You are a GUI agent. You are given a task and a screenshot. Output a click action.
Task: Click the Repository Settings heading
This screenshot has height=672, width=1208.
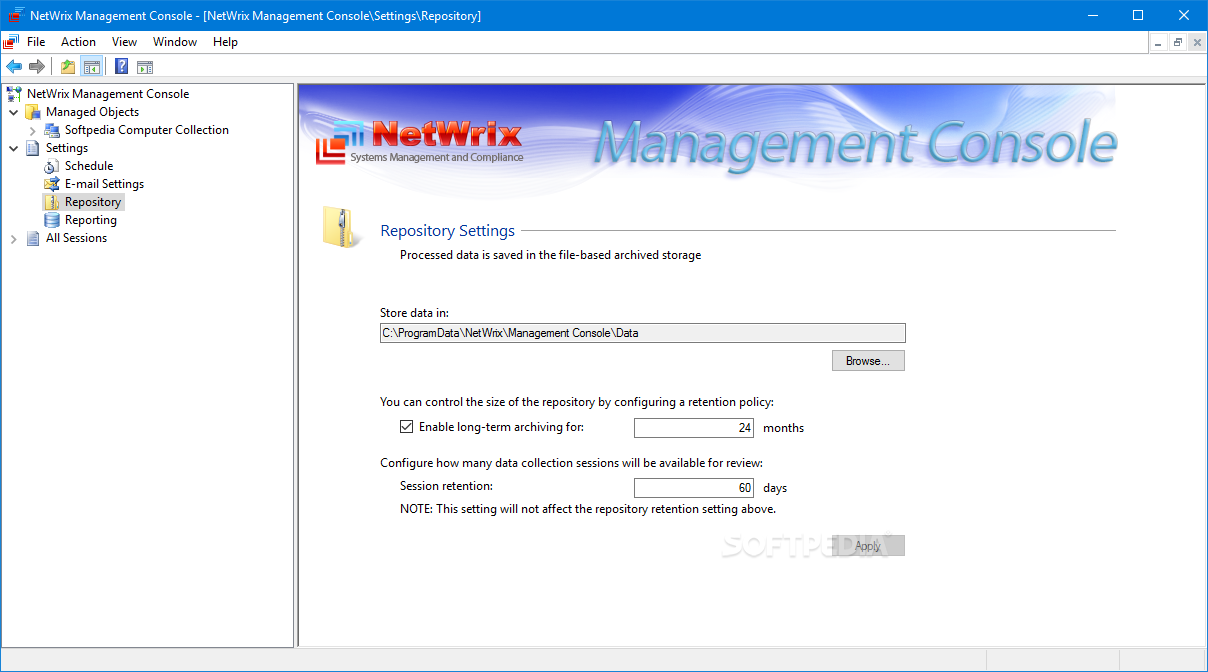click(447, 231)
